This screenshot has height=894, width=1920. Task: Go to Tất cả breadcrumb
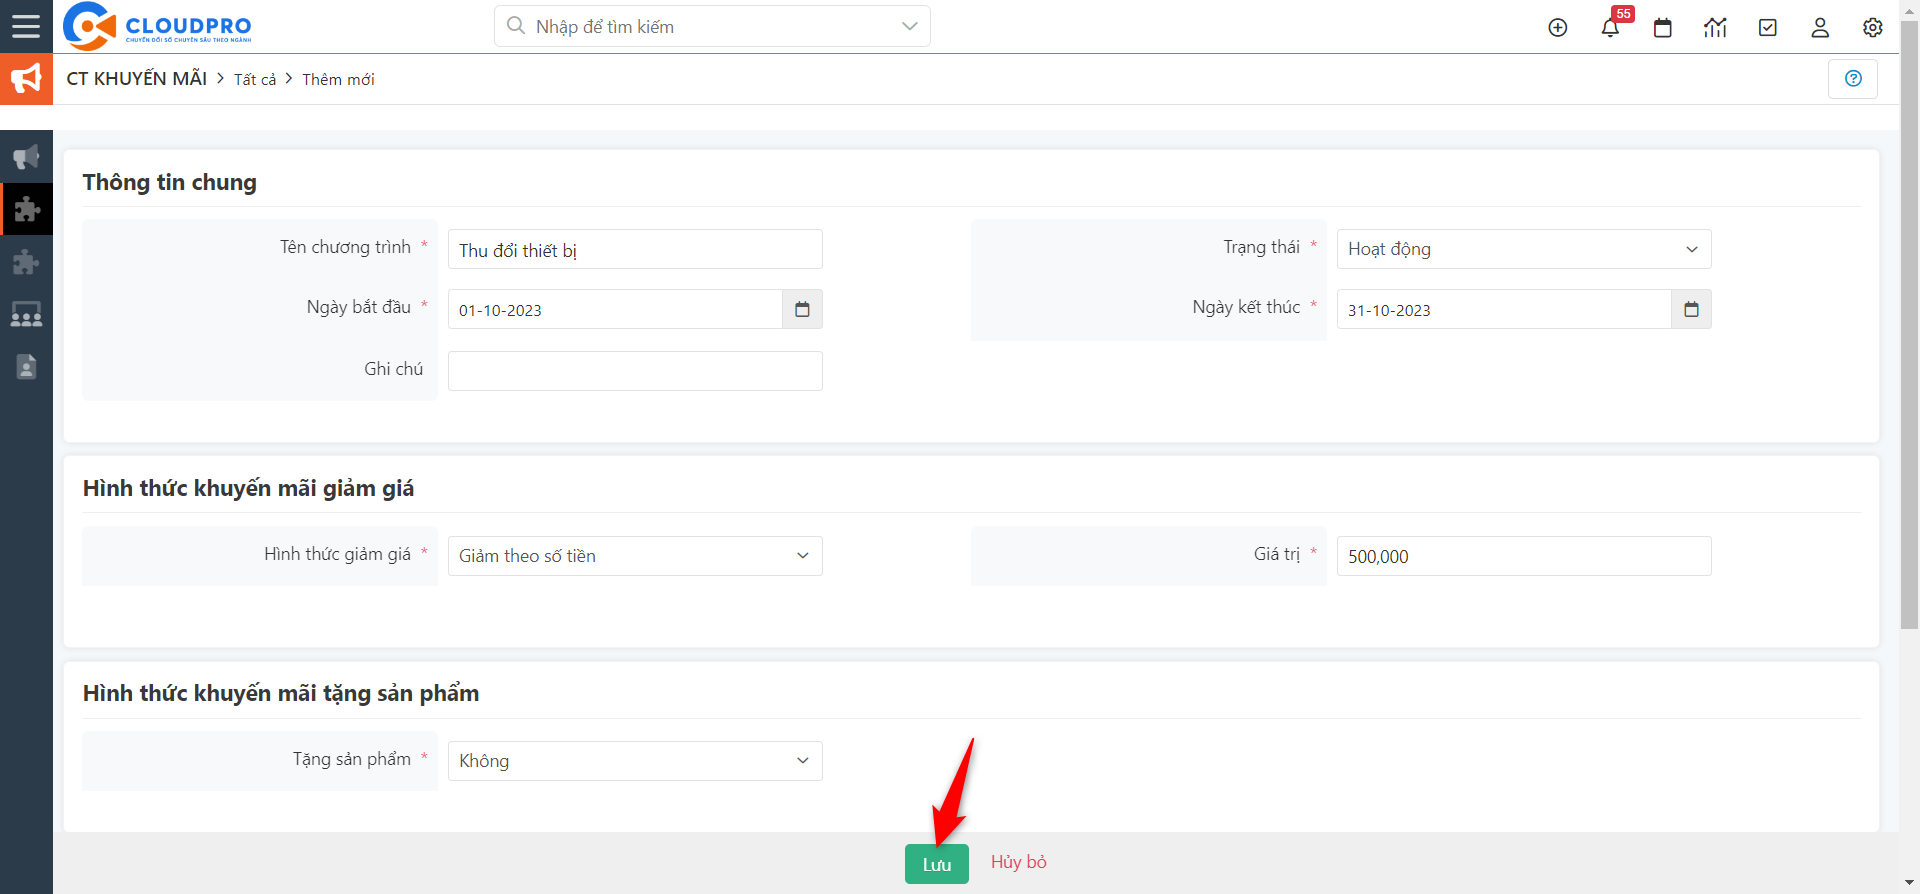(x=255, y=80)
